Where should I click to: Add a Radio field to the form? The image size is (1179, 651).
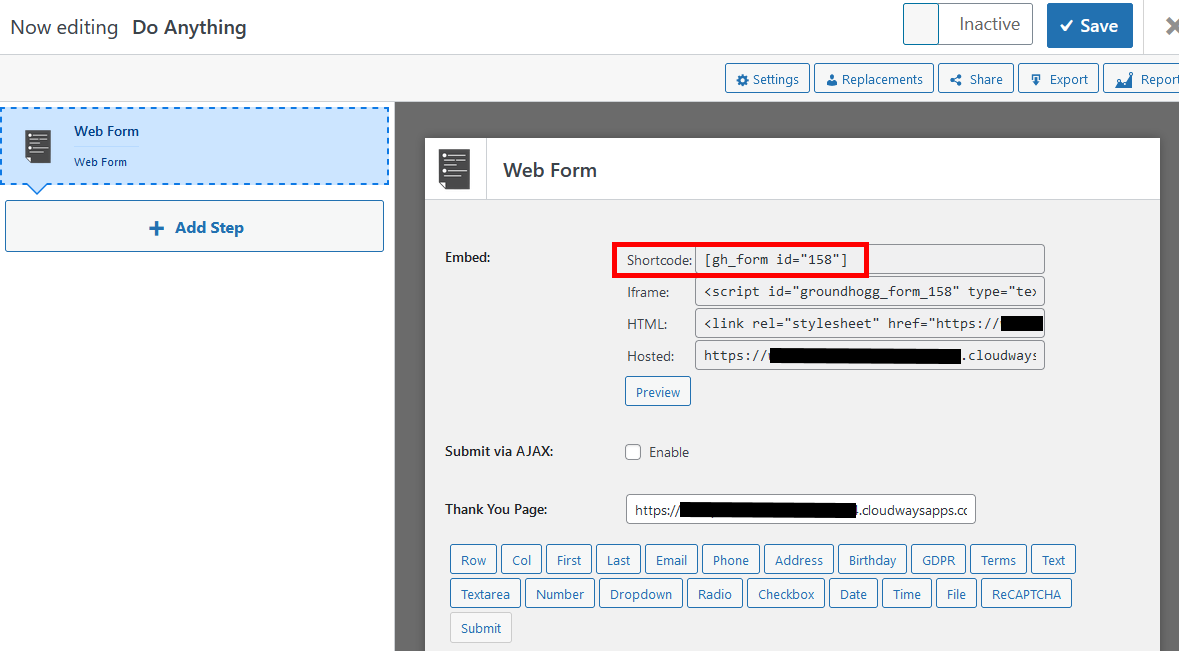click(714, 593)
